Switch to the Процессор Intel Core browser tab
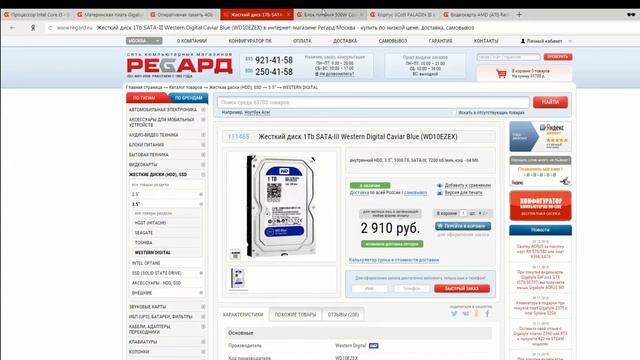 point(37,15)
